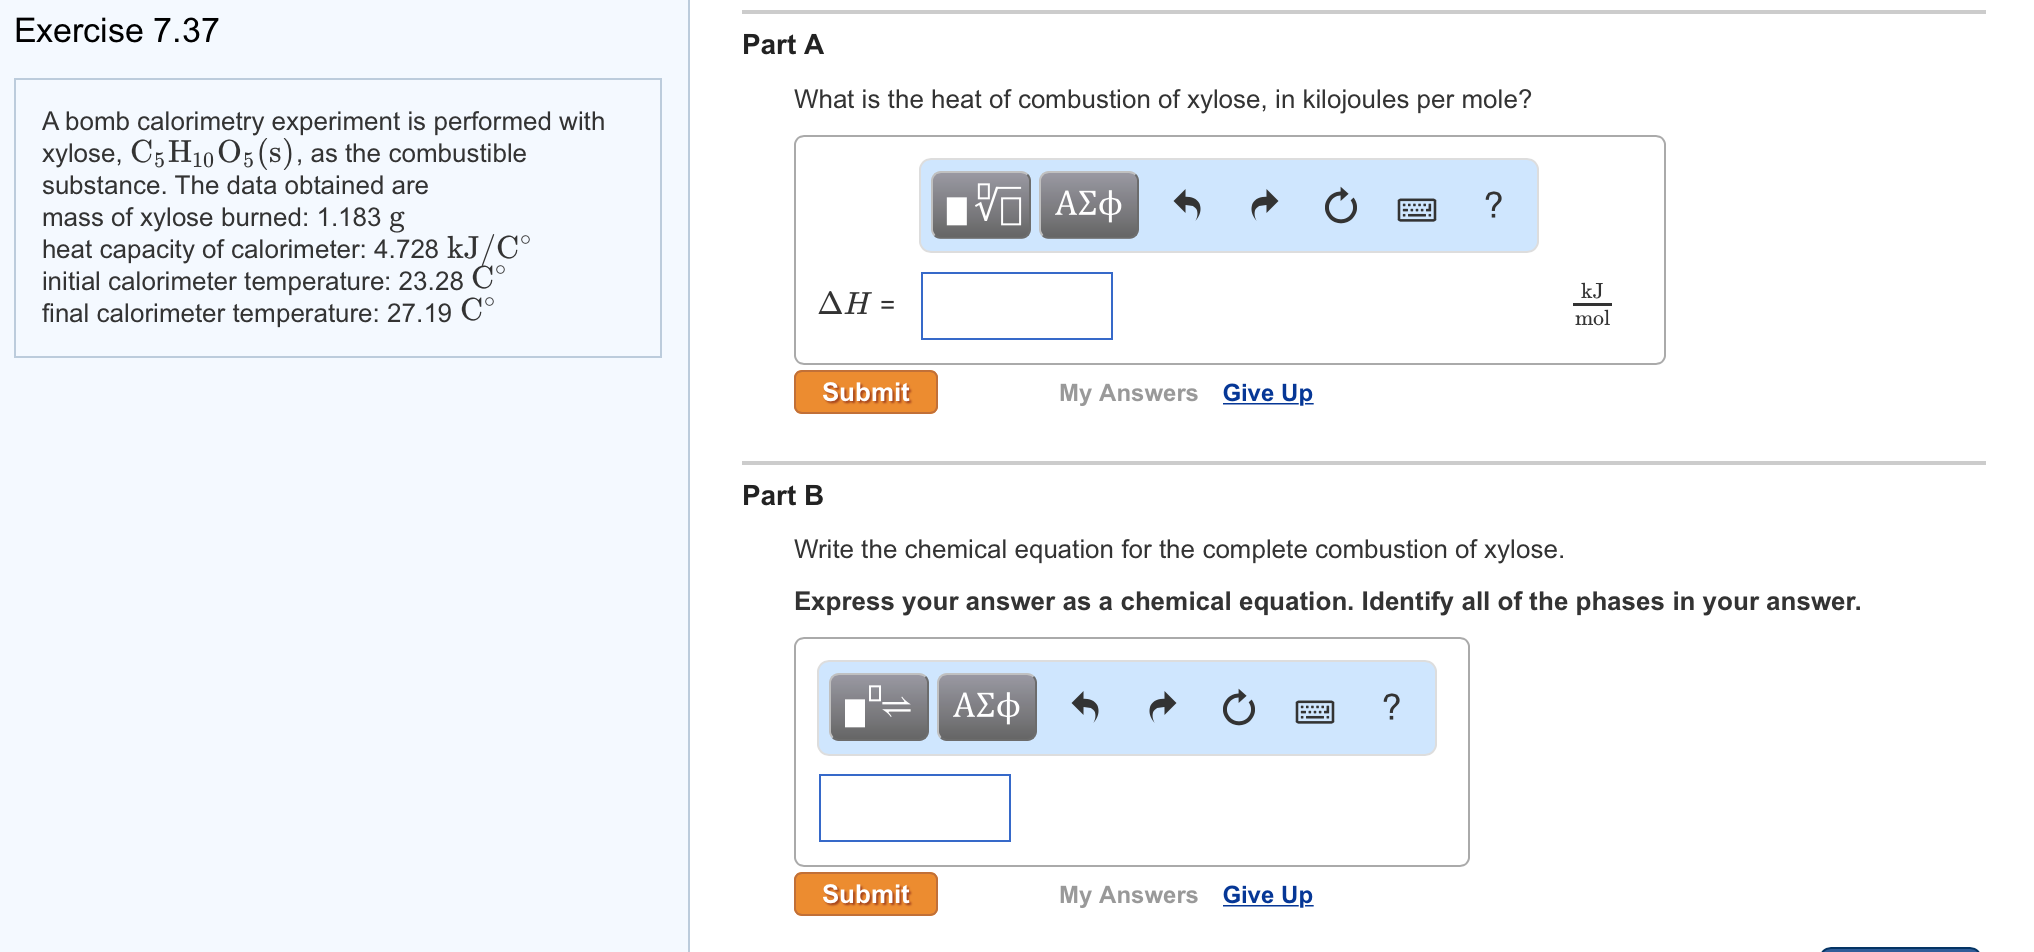
Task: Undo last edit in Part B toolbar
Action: tap(1085, 708)
